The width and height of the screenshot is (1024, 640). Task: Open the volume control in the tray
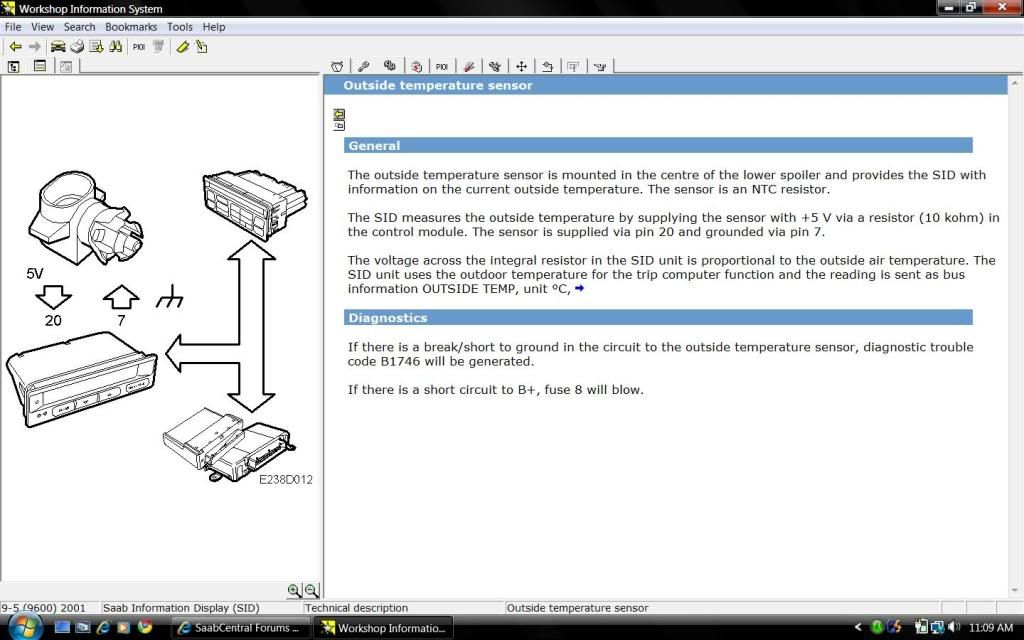point(955,628)
